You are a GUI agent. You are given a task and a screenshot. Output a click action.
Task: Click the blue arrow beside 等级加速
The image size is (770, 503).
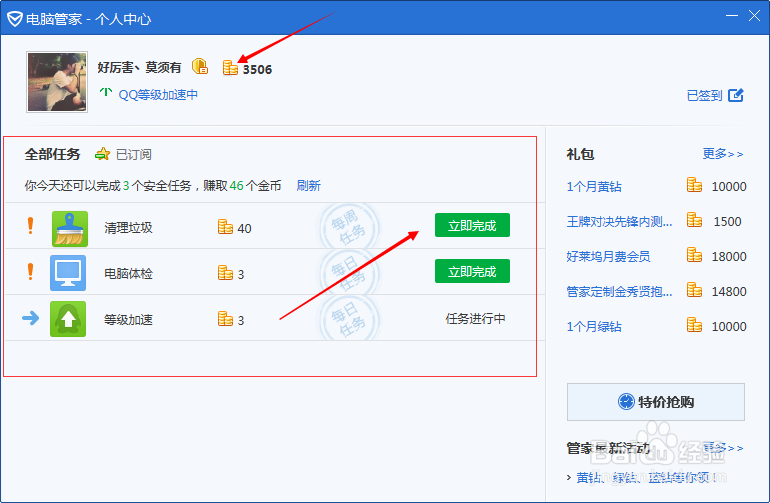click(x=30, y=318)
